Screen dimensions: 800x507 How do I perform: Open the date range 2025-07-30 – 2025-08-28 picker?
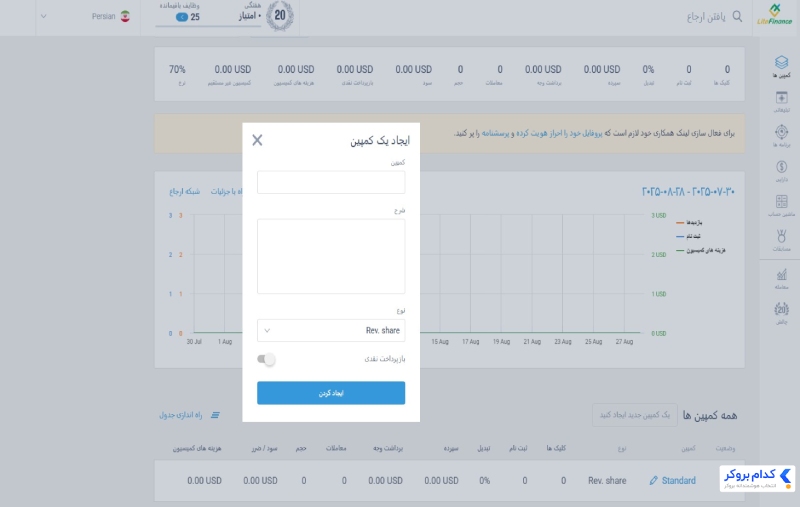pyautogui.click(x=688, y=192)
